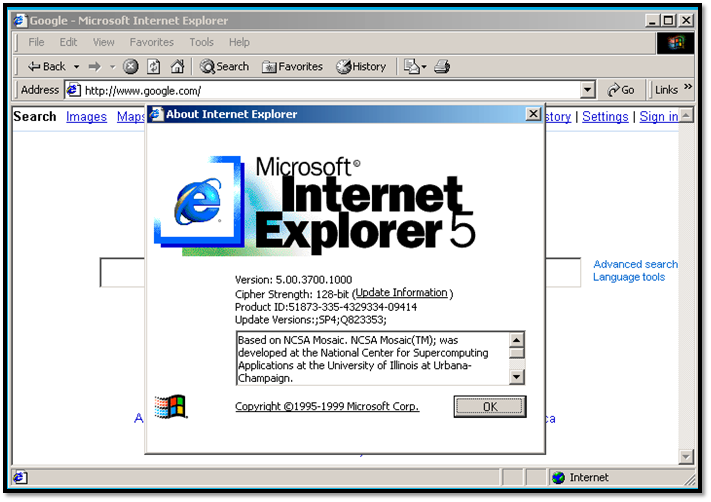
Task: Open Language tools link
Action: [628, 277]
